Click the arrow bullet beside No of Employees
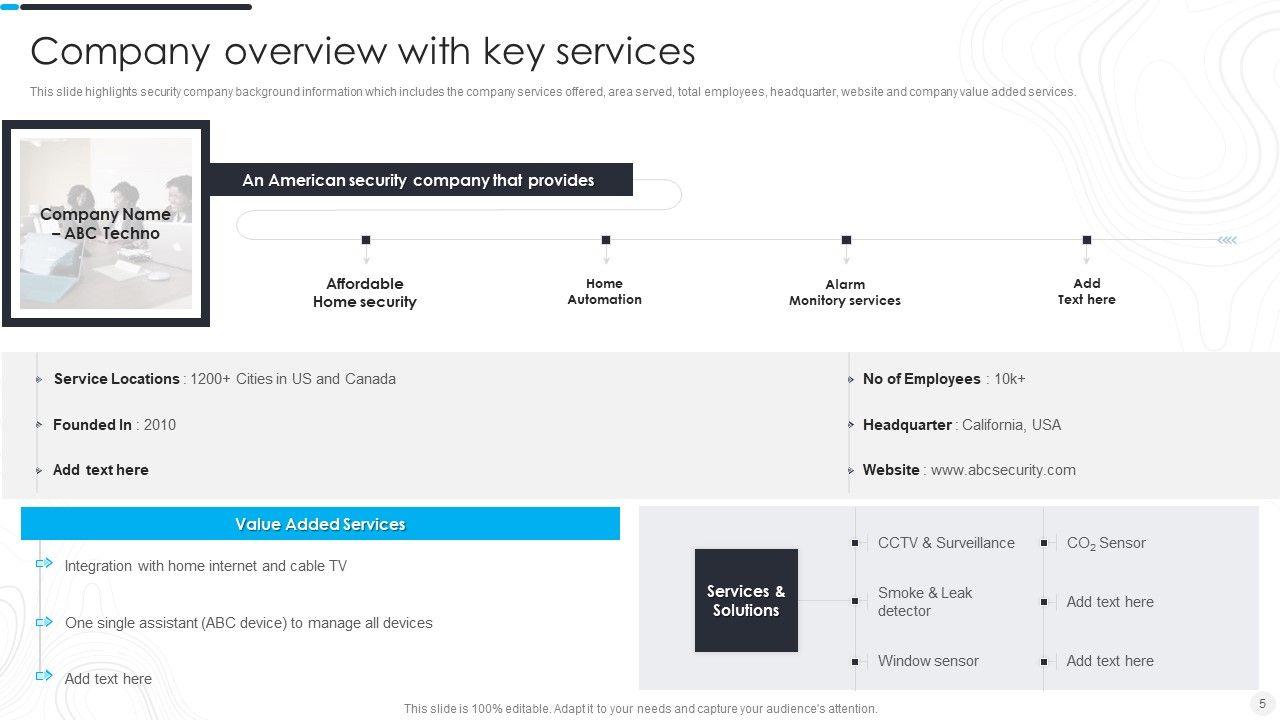 (x=851, y=380)
